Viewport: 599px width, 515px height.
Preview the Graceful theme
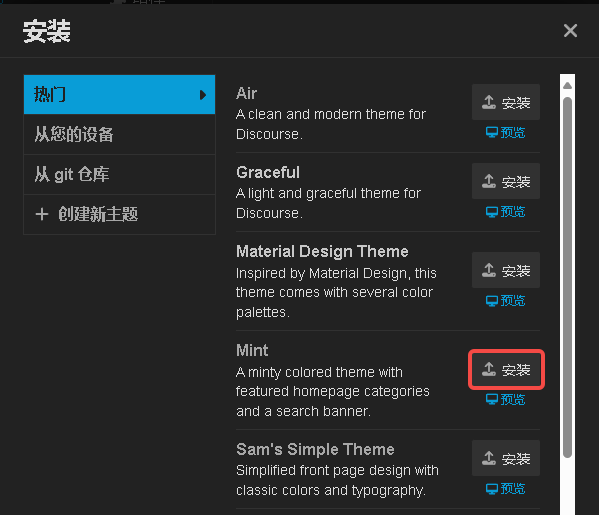(x=505, y=212)
